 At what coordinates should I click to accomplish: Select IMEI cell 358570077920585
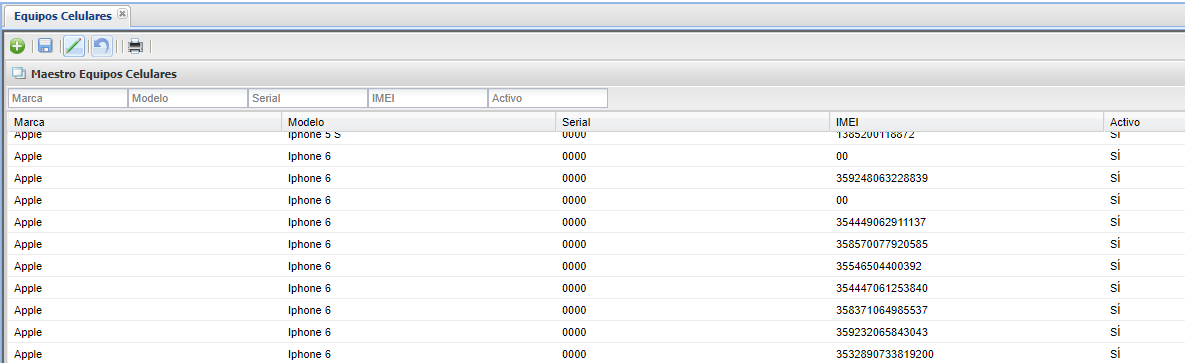882,244
